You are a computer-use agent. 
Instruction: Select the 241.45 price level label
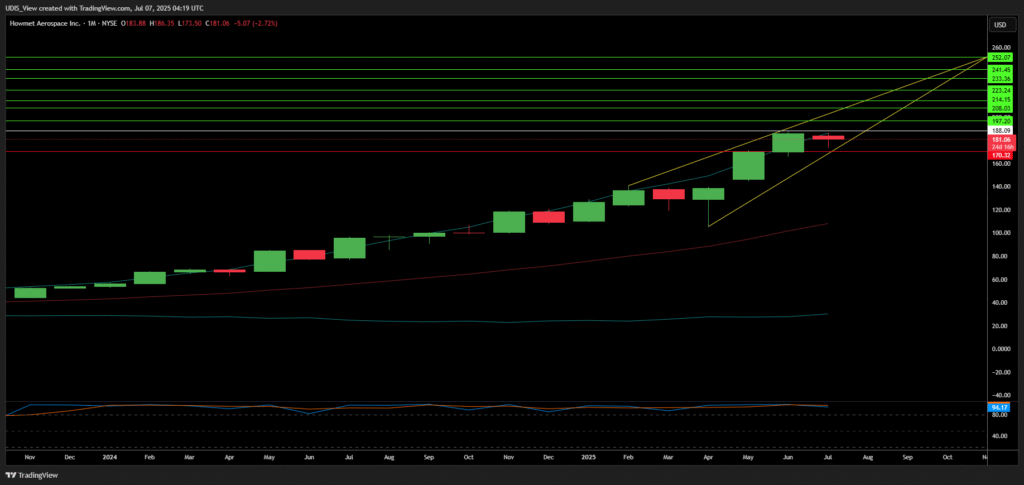pyautogui.click(x=1000, y=69)
